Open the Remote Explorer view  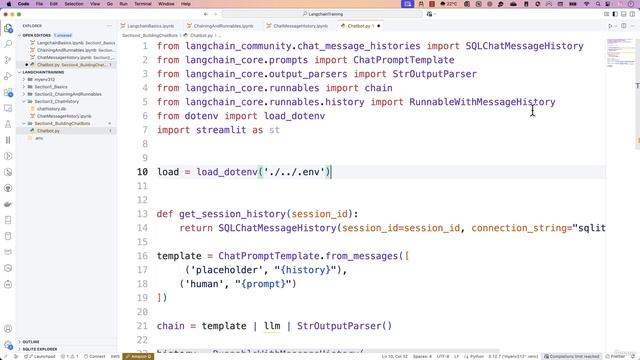[x=8, y=108]
